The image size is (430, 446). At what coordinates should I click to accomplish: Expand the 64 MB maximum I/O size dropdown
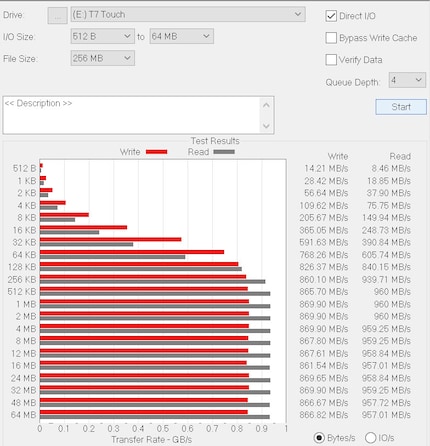click(x=182, y=36)
